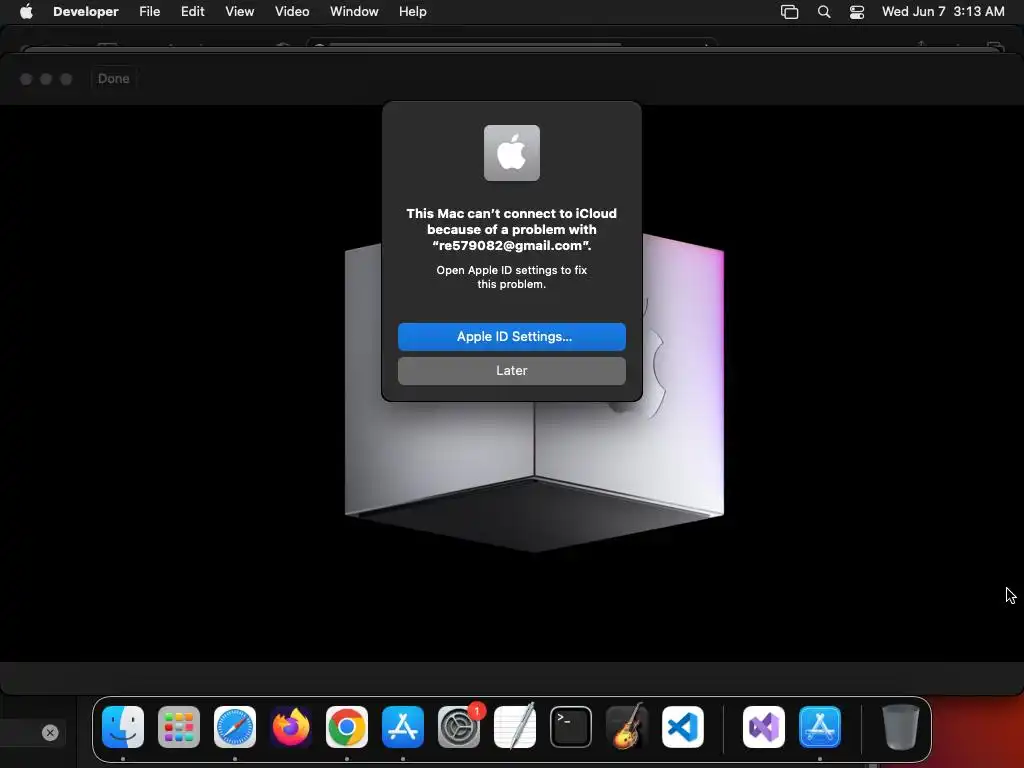
Task: Open the Apple Developer app from the Dock
Action: pos(820,727)
